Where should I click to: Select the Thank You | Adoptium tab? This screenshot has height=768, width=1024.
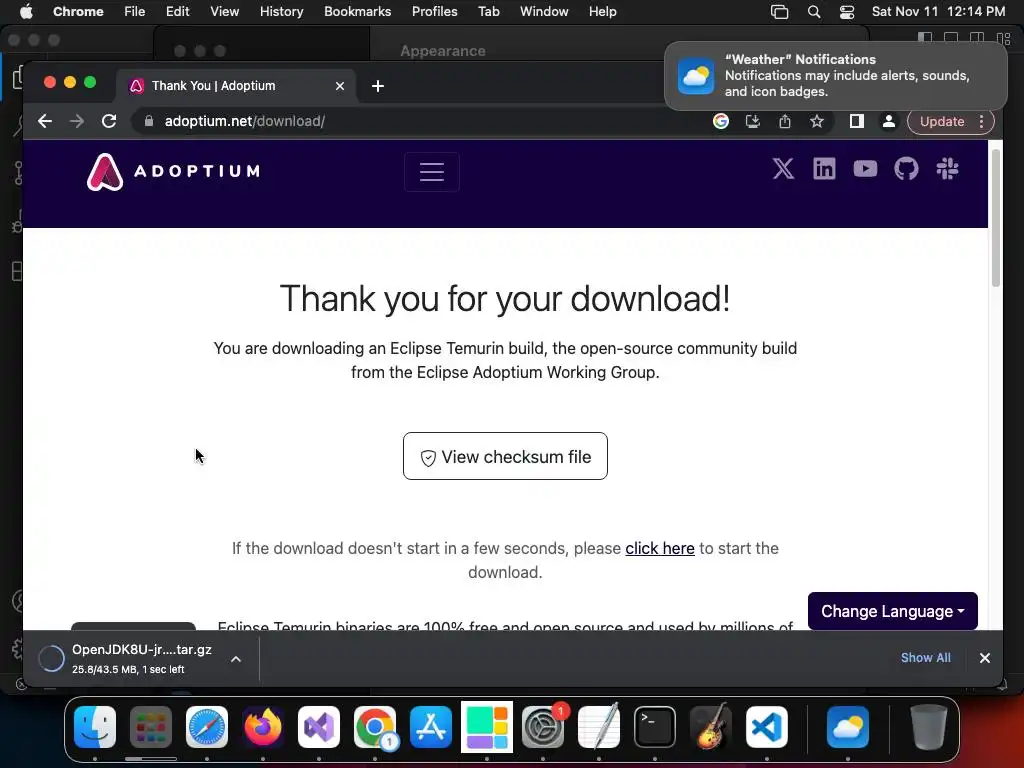(x=236, y=86)
